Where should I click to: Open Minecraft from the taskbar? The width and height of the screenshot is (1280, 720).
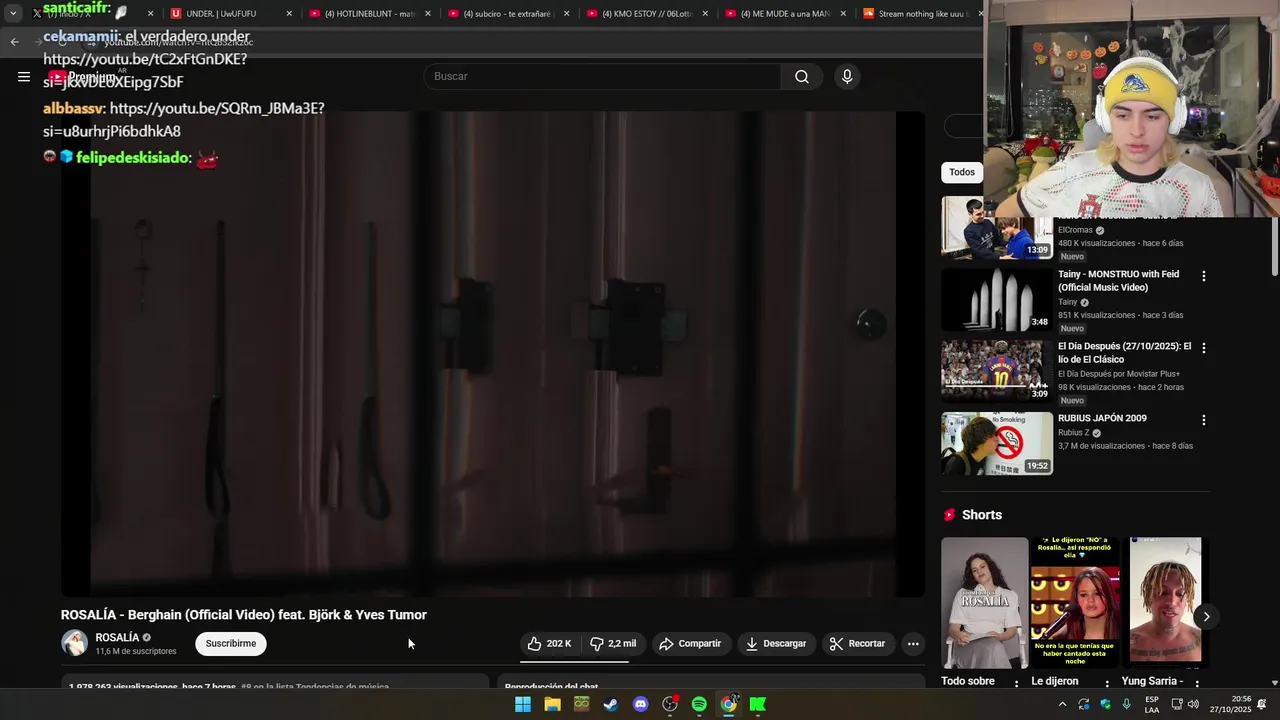[581, 704]
